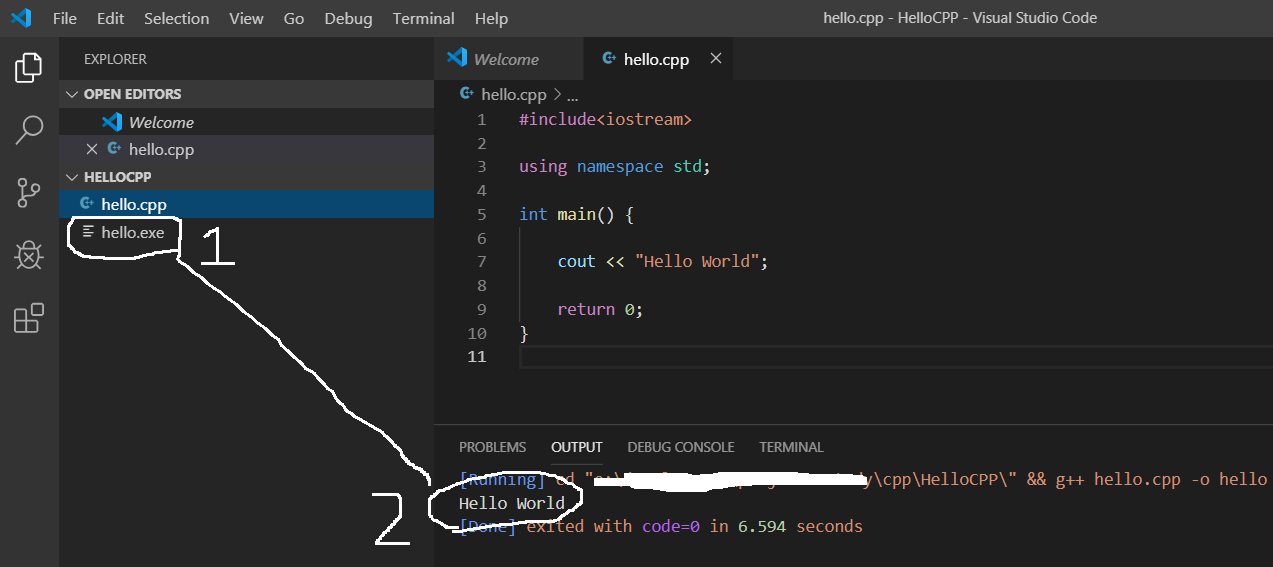Viewport: 1273px width, 567px height.
Task: Select hello.exe in the file tree
Action: (x=246, y=232)
